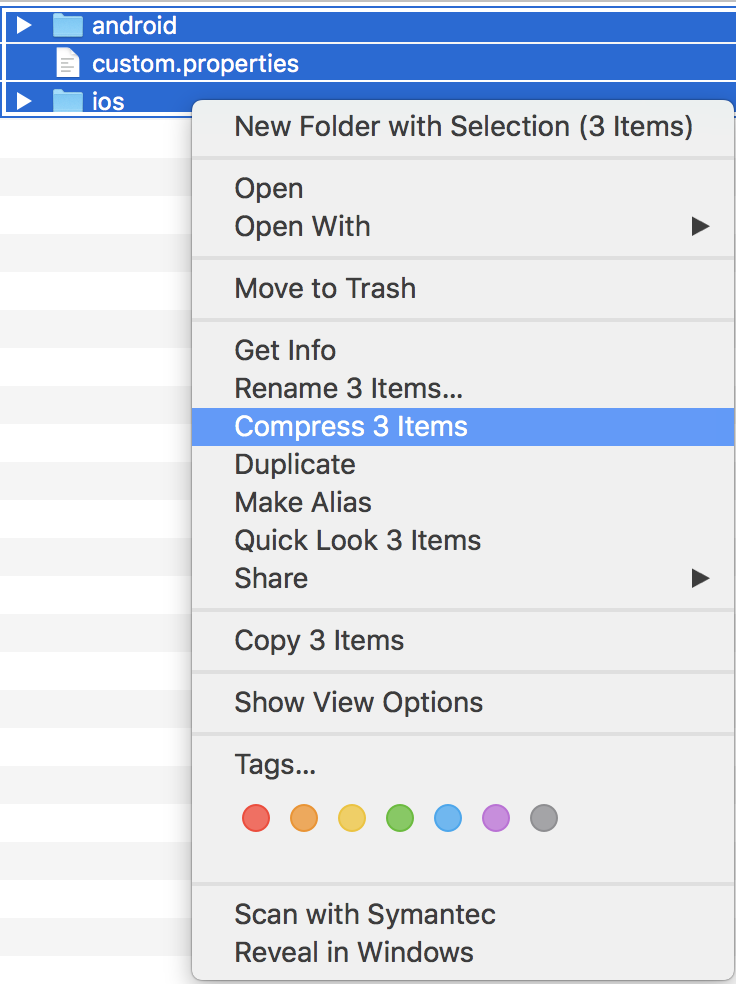This screenshot has height=984, width=736.
Task: Apply the orange tag color
Action: (304, 818)
